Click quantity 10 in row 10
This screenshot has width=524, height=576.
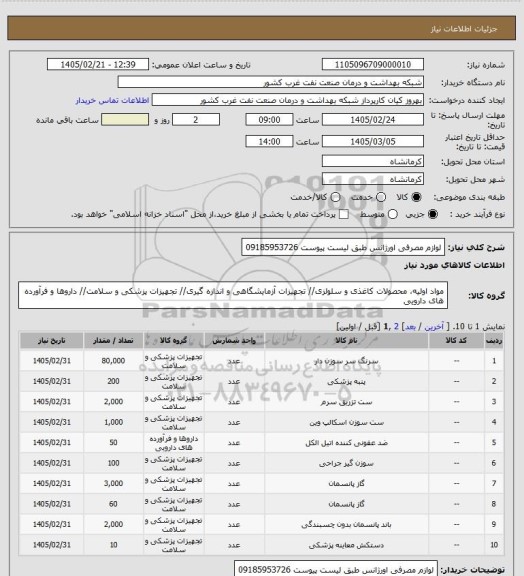click(113, 545)
